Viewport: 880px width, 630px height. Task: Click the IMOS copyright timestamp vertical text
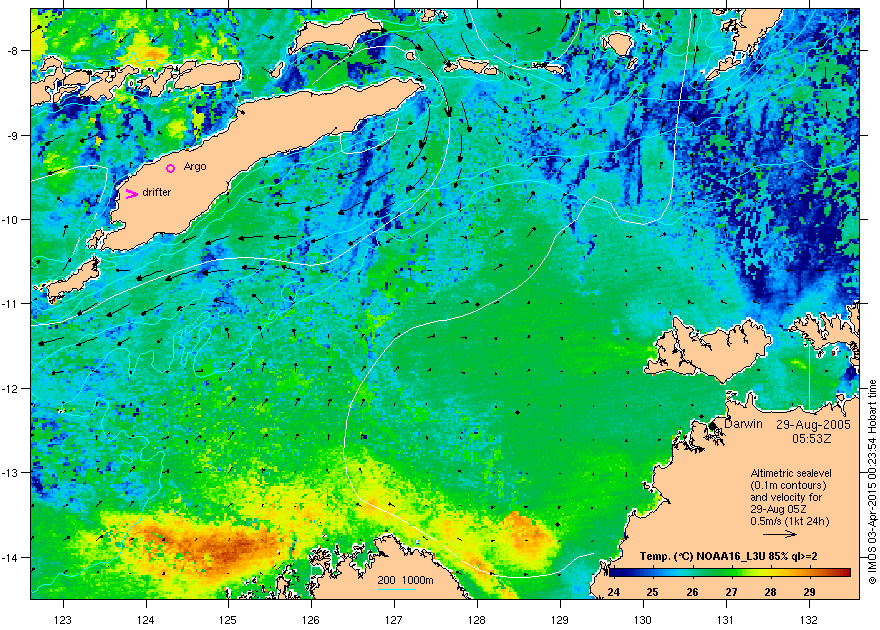(x=872, y=482)
